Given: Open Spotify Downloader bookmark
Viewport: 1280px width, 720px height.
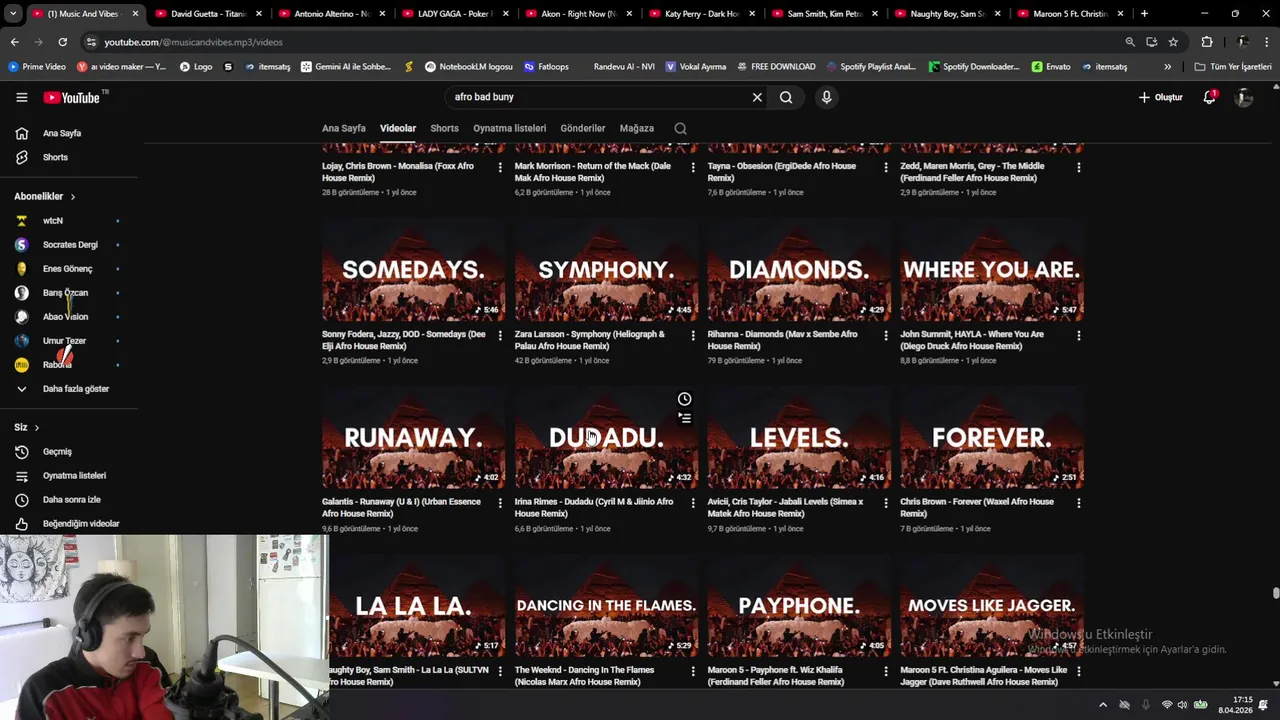Looking at the screenshot, I should (973, 67).
